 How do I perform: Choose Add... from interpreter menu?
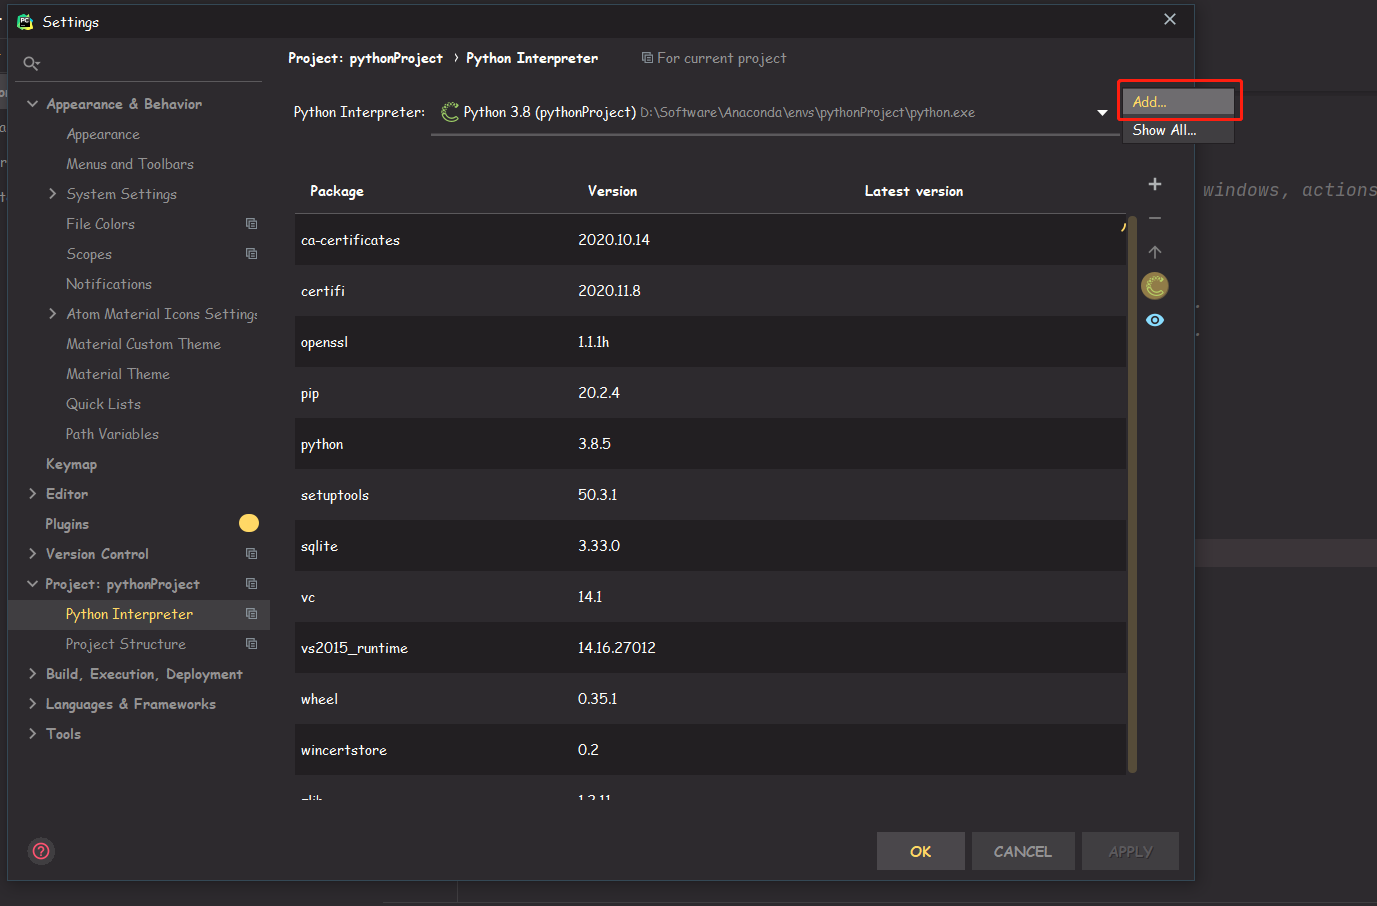(x=1179, y=102)
